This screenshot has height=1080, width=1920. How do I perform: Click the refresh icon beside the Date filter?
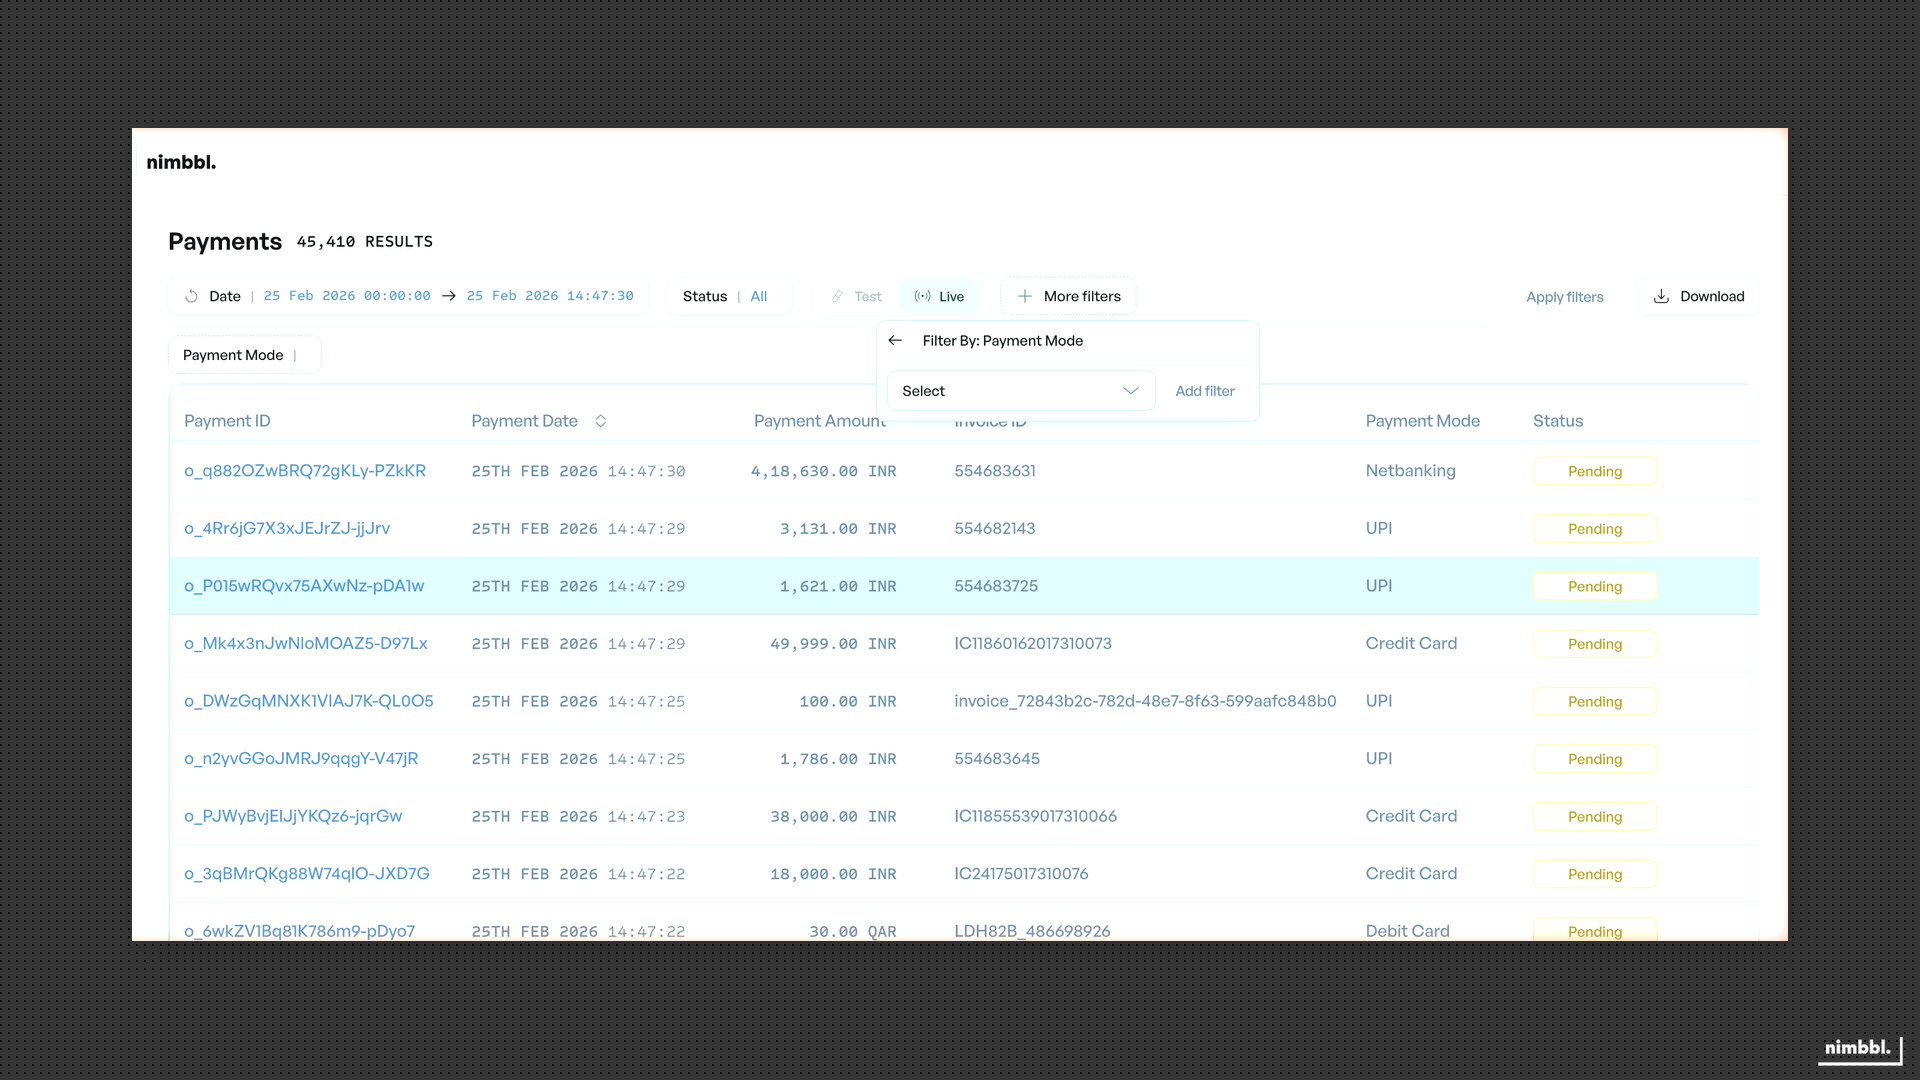coord(190,296)
